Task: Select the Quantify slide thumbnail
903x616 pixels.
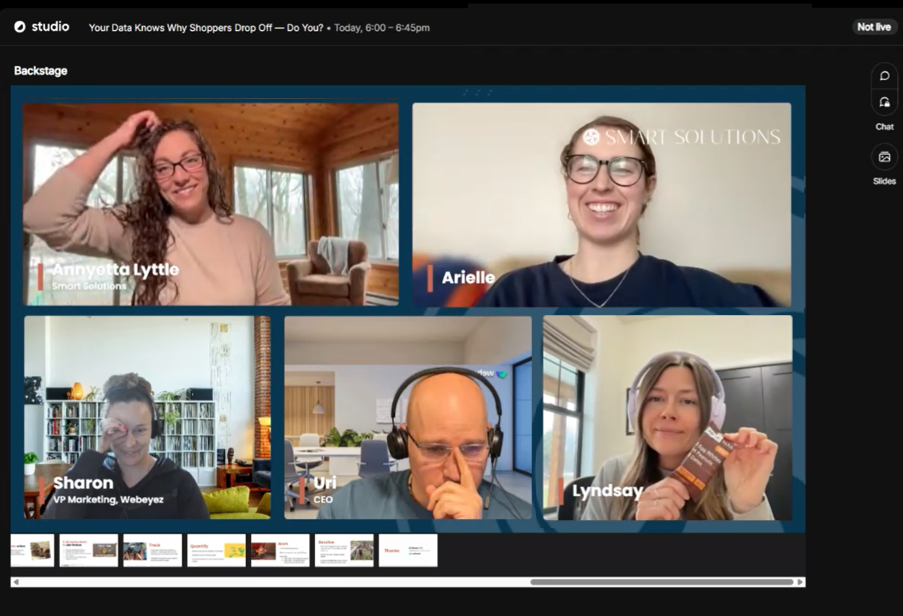Action: [x=217, y=550]
